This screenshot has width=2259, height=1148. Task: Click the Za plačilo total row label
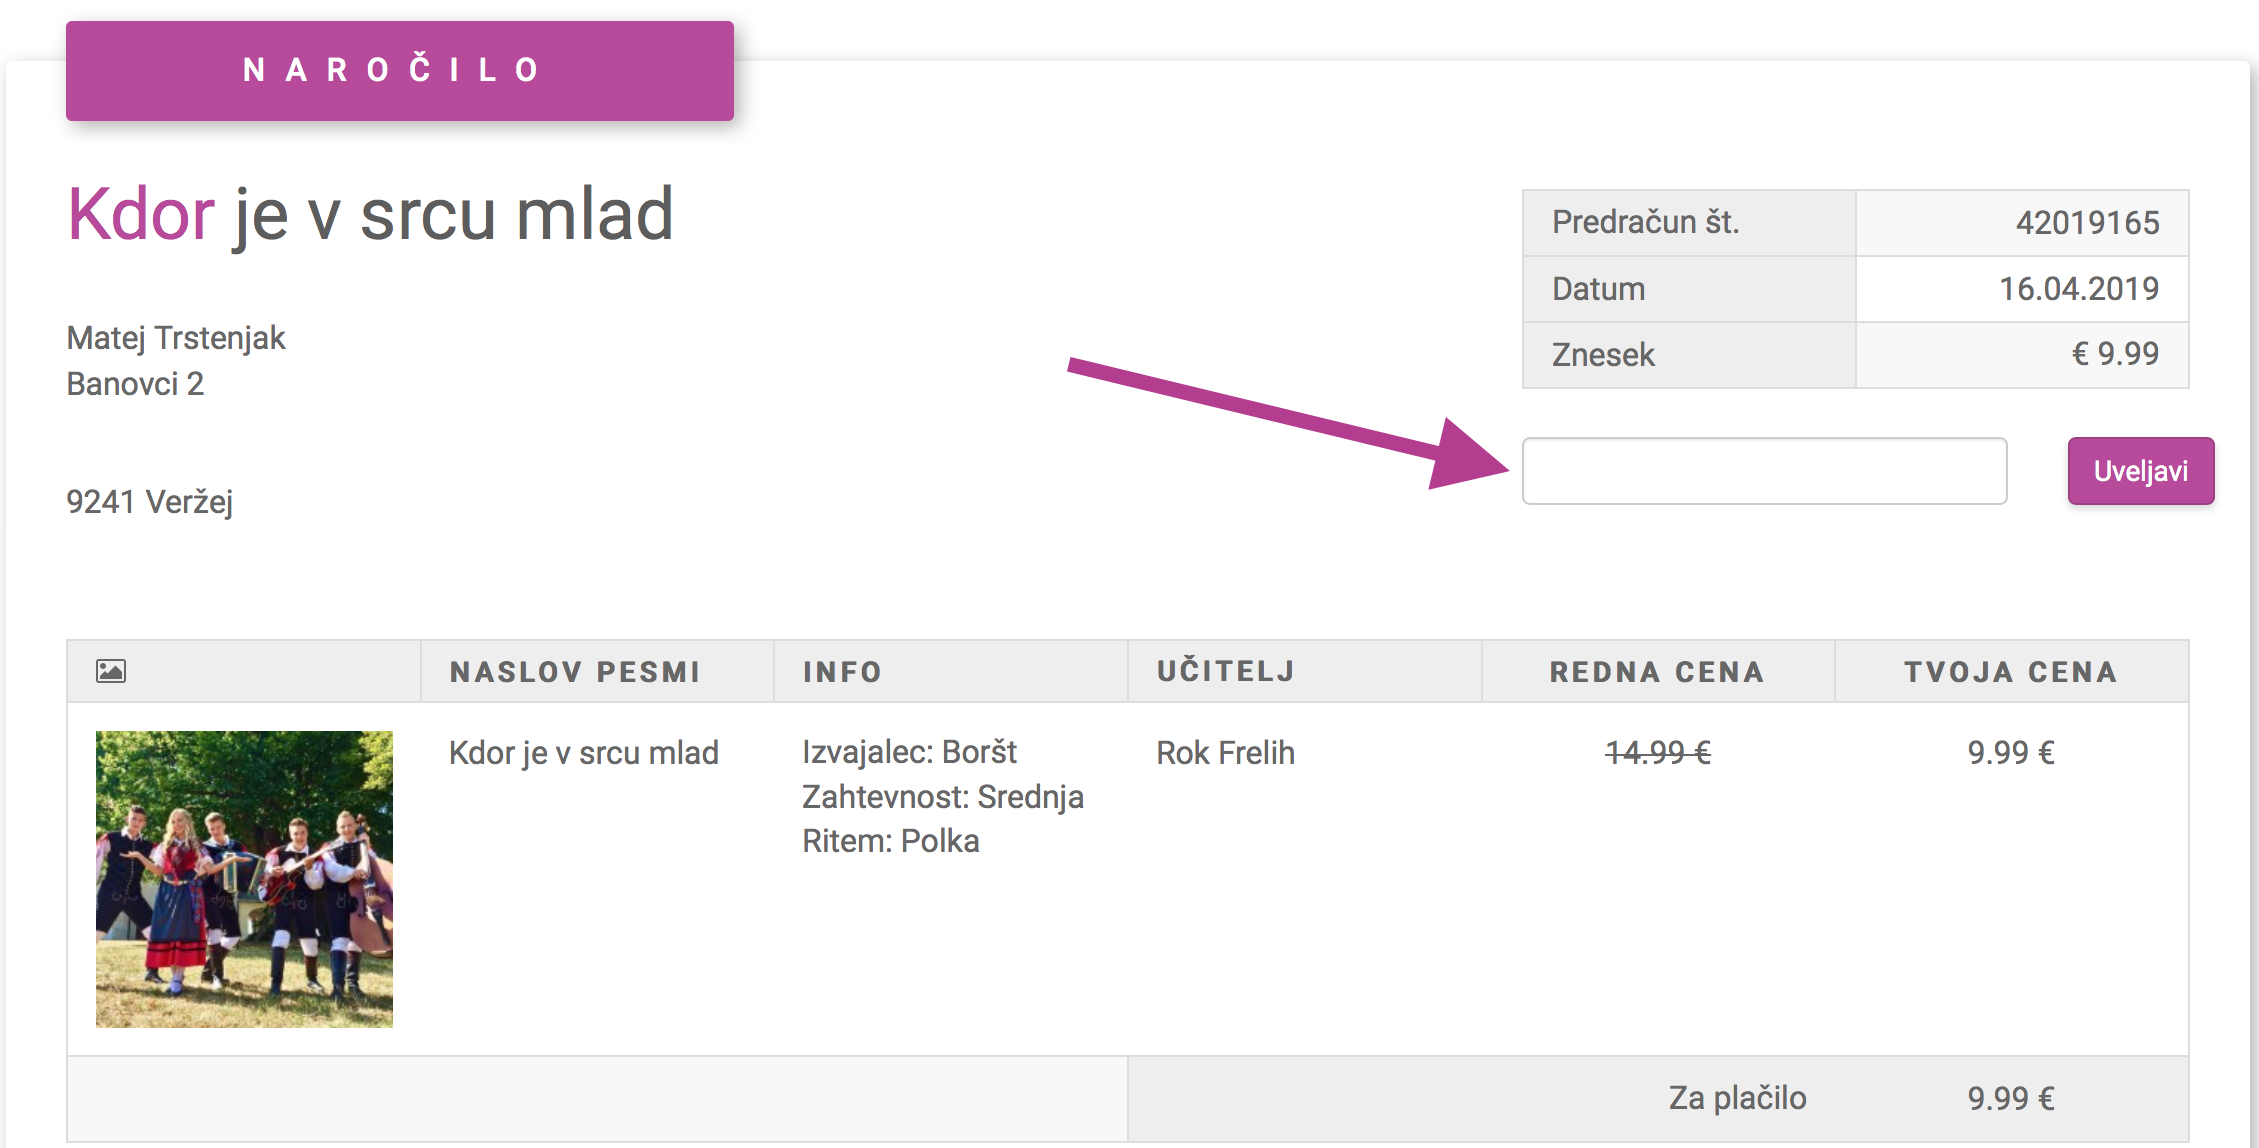point(1737,1098)
